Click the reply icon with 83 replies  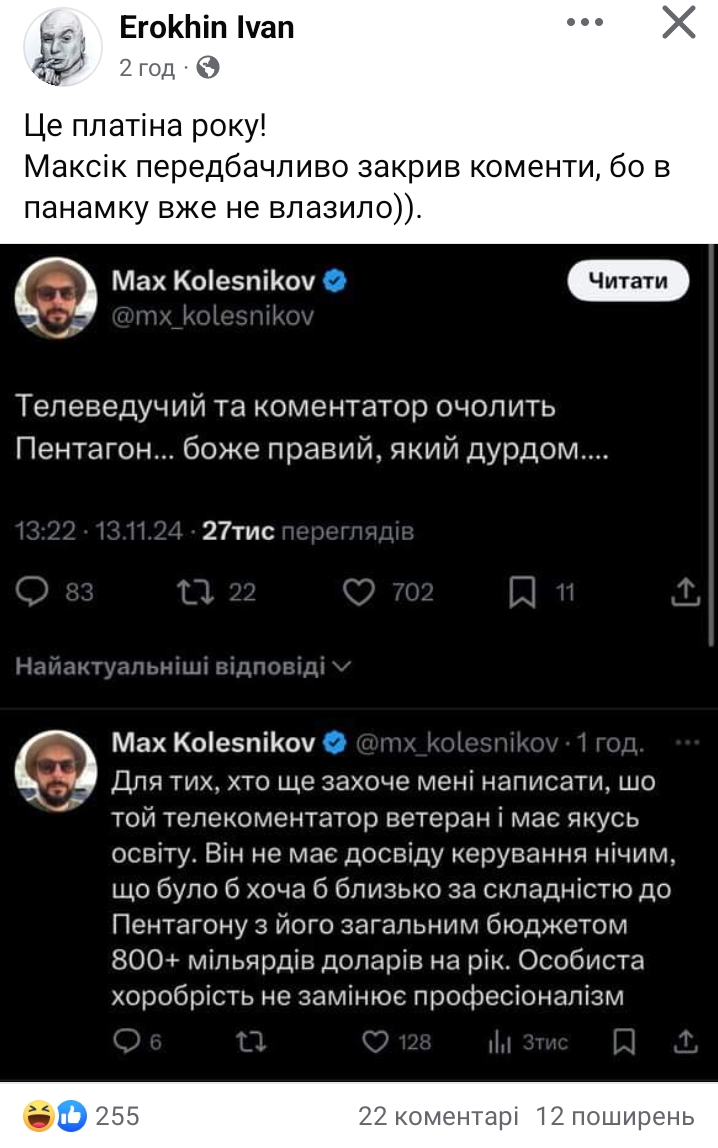34,592
